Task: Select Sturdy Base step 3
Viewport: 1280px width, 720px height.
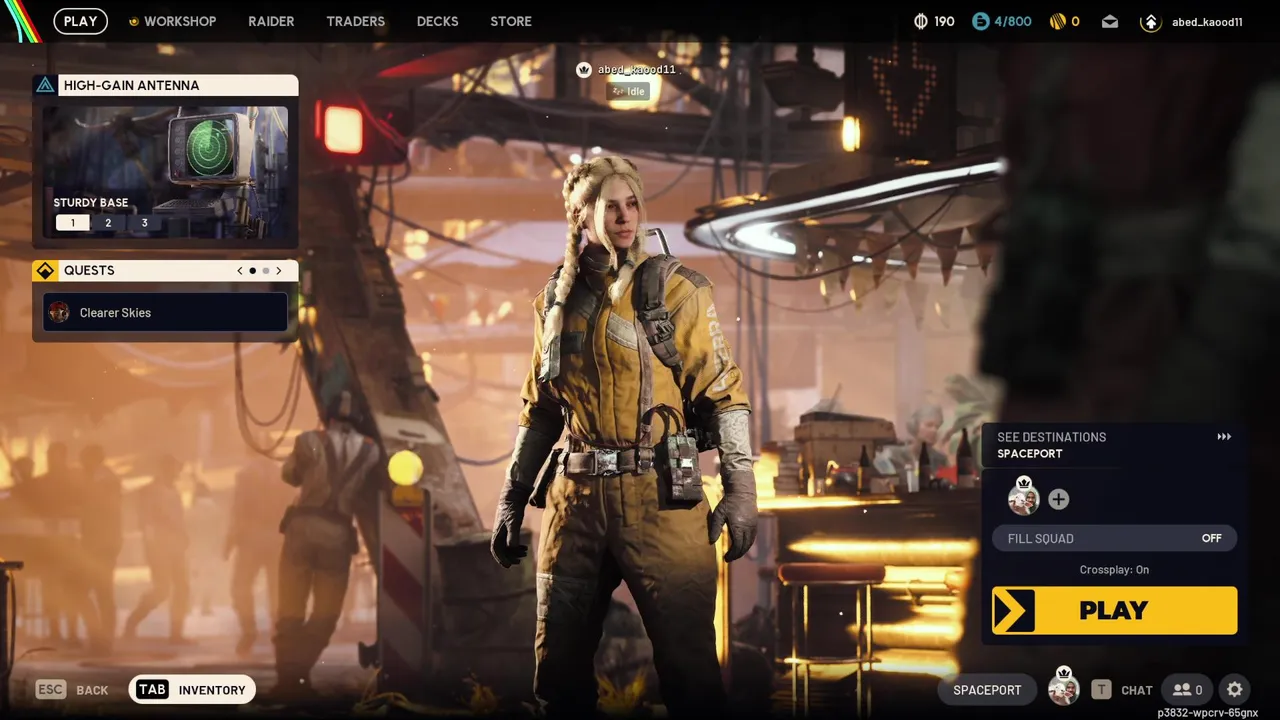Action: [144, 223]
